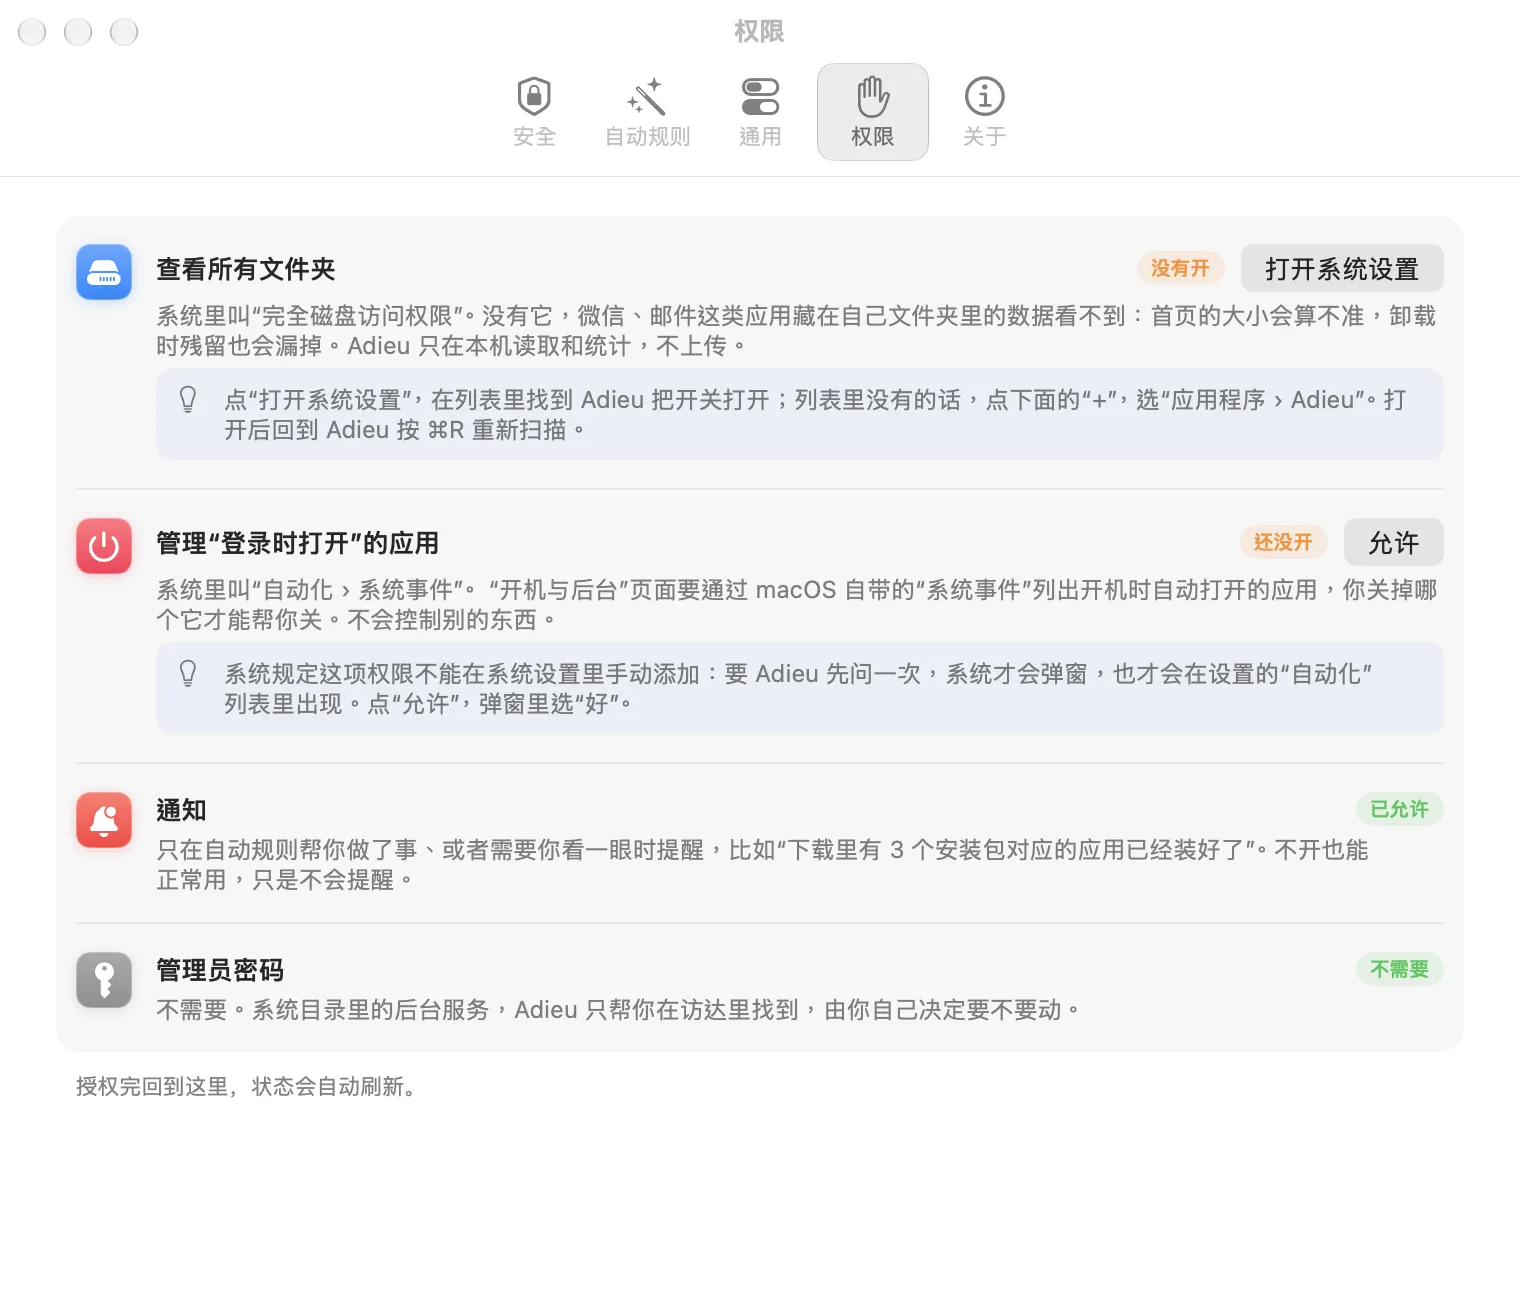Screen dimensions: 1520x1296
Task: Click the 自动化 › 系统事件 description paragraph
Action: click(796, 605)
